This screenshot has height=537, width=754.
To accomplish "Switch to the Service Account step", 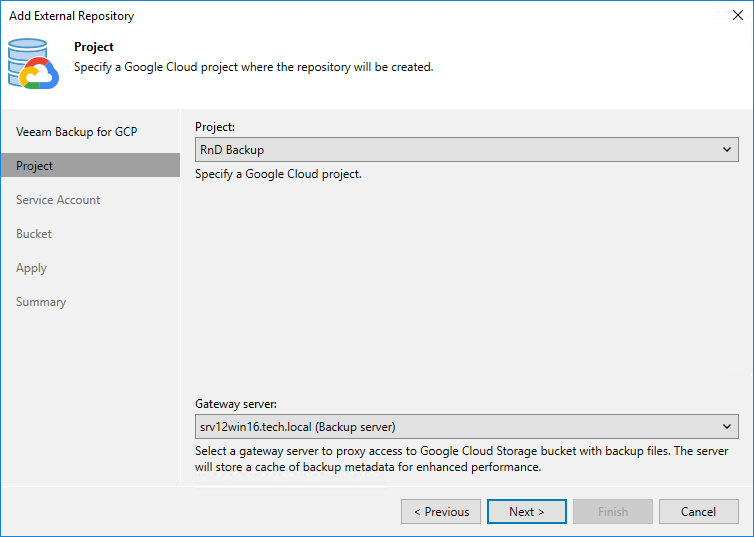I will click(x=58, y=200).
